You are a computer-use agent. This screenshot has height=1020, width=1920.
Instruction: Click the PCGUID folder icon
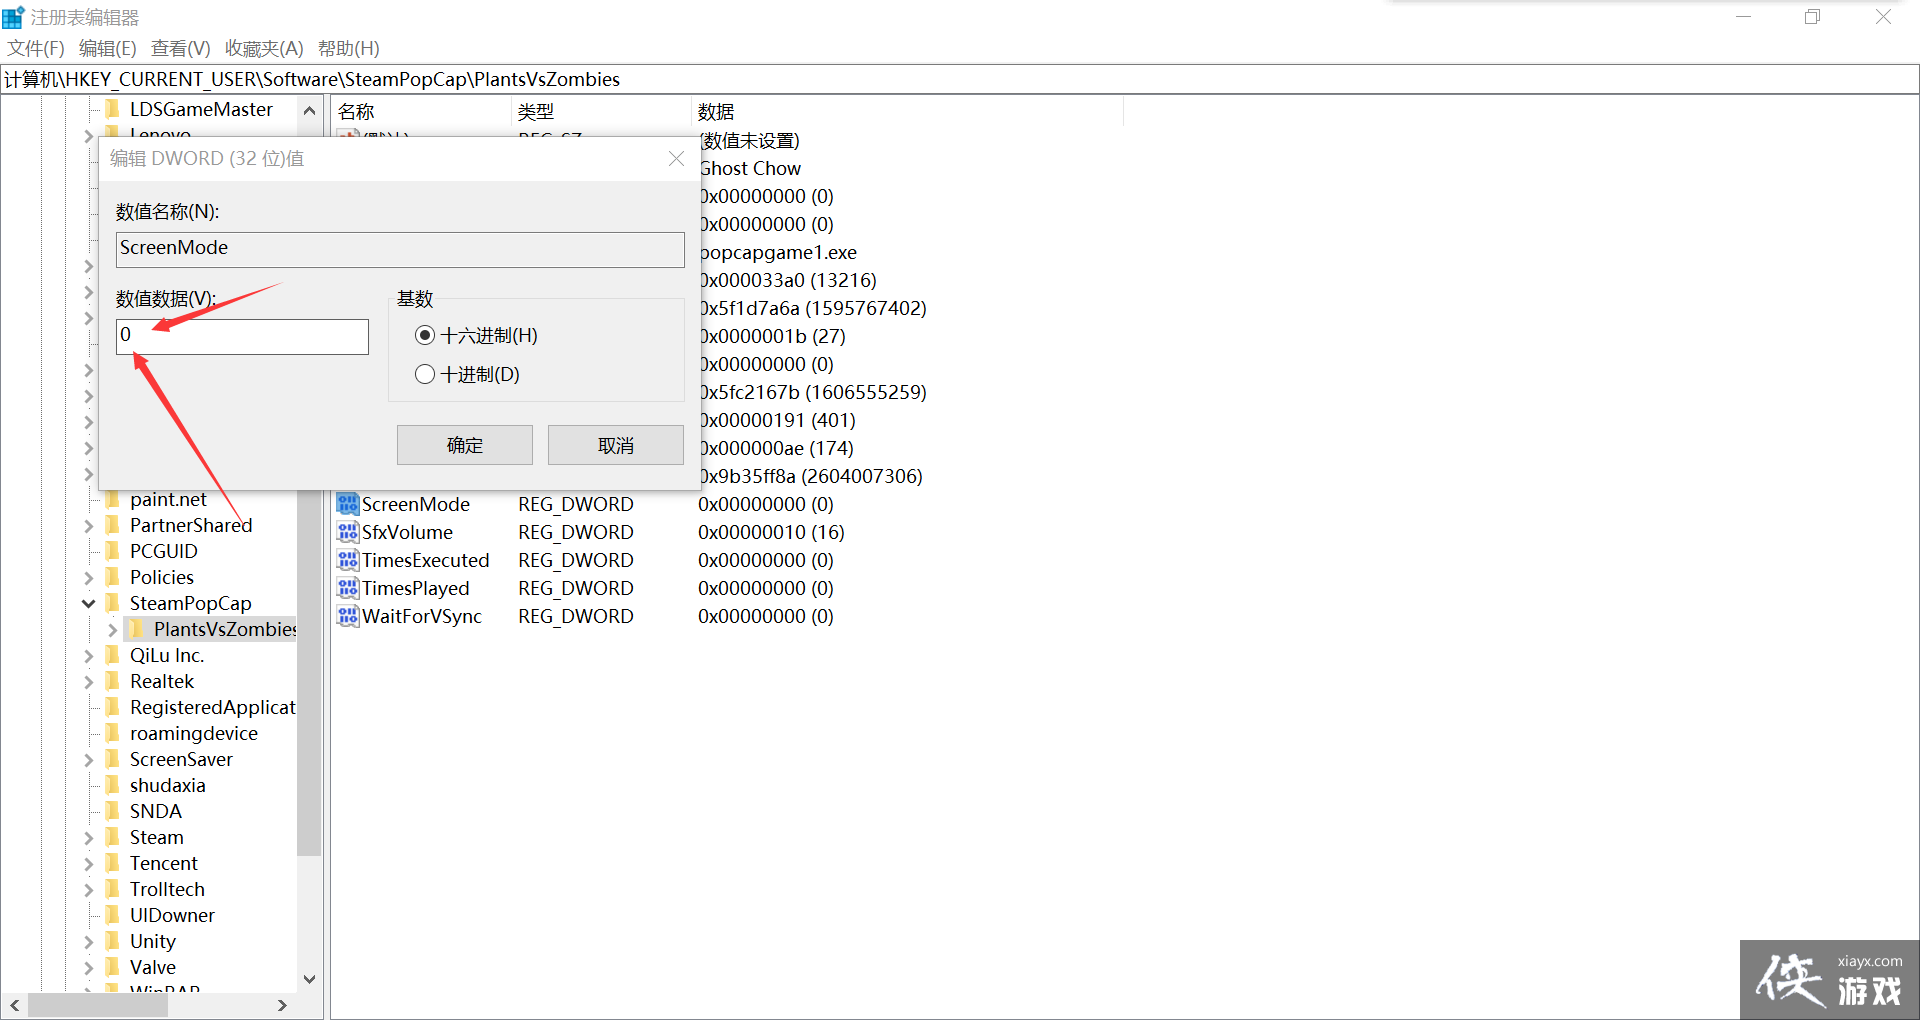(113, 551)
